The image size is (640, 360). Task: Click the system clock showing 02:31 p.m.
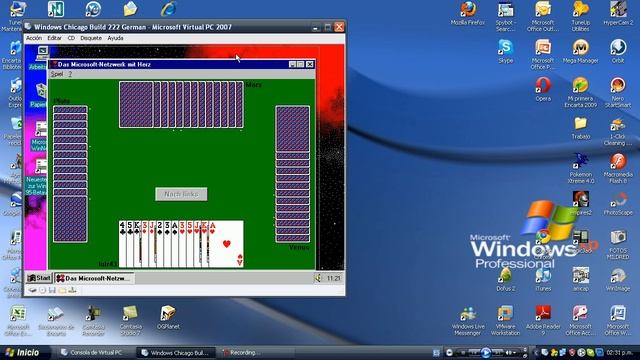click(621, 352)
